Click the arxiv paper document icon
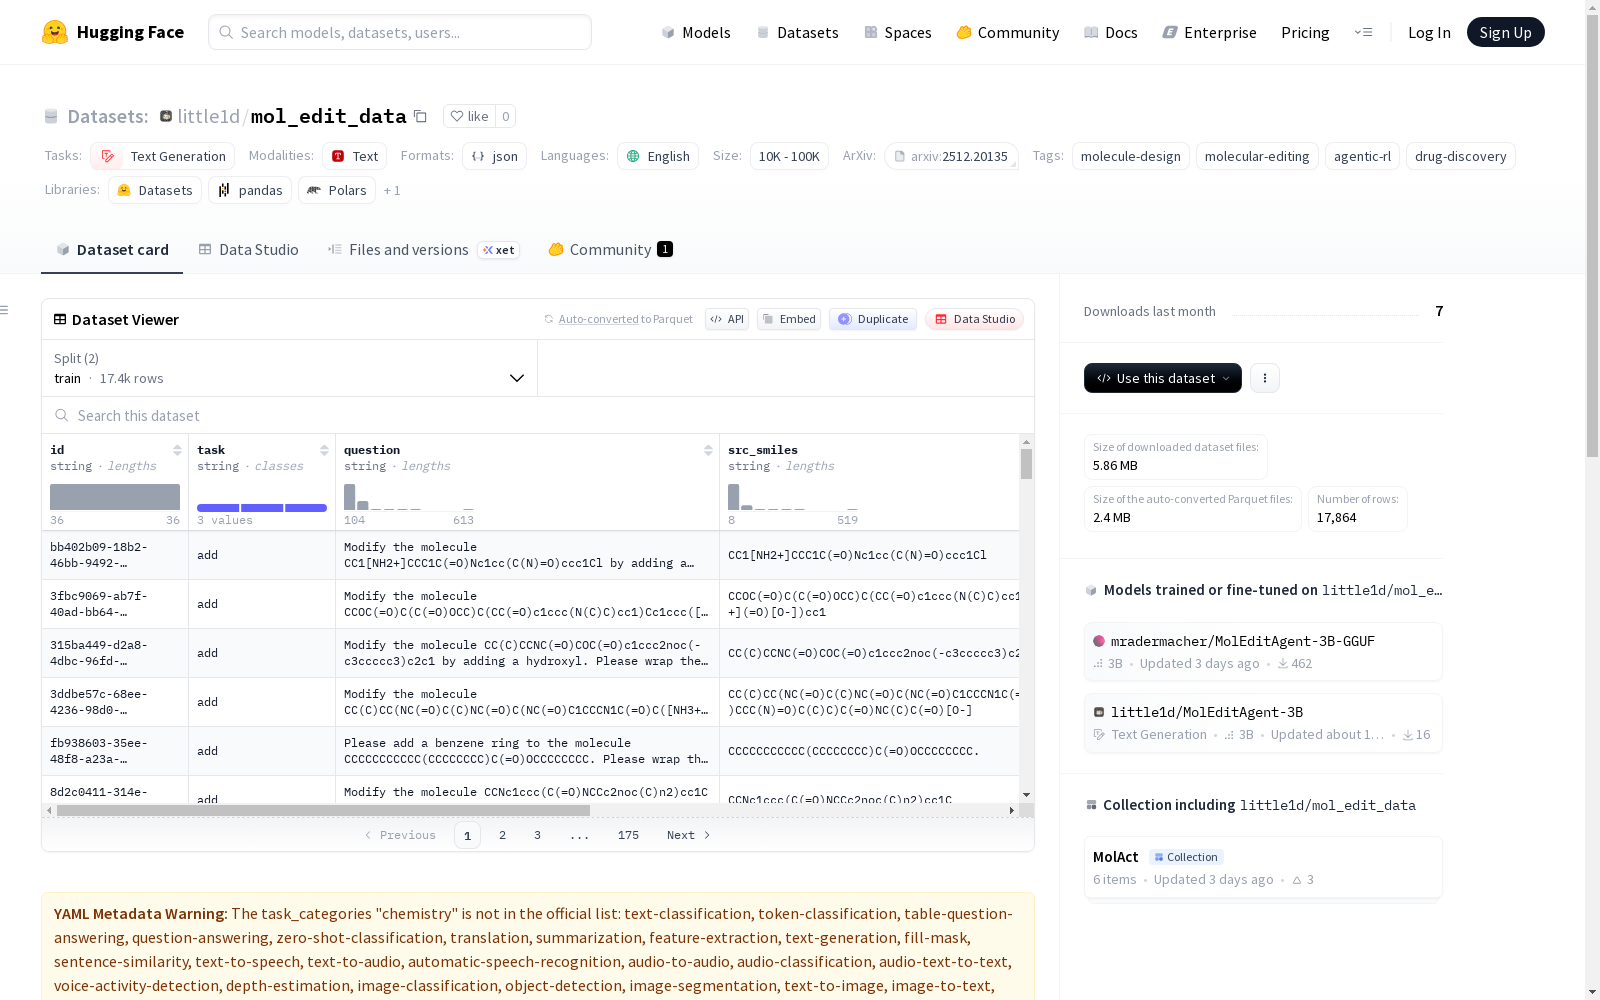Screen dimensions: 1600x1000 (x=900, y=156)
